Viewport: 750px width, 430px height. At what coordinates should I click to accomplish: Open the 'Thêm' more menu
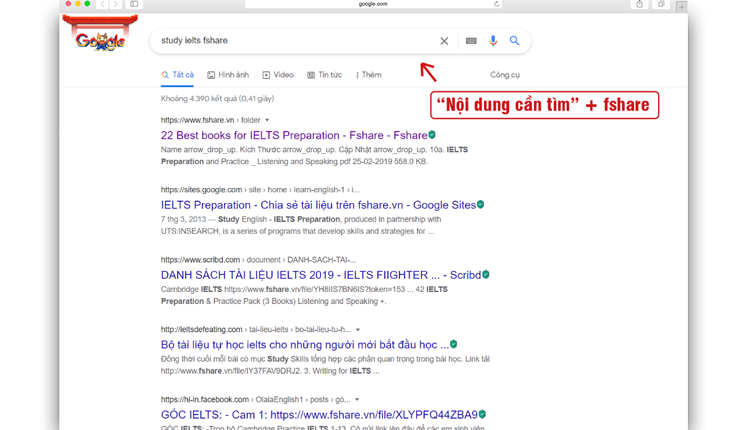point(369,75)
